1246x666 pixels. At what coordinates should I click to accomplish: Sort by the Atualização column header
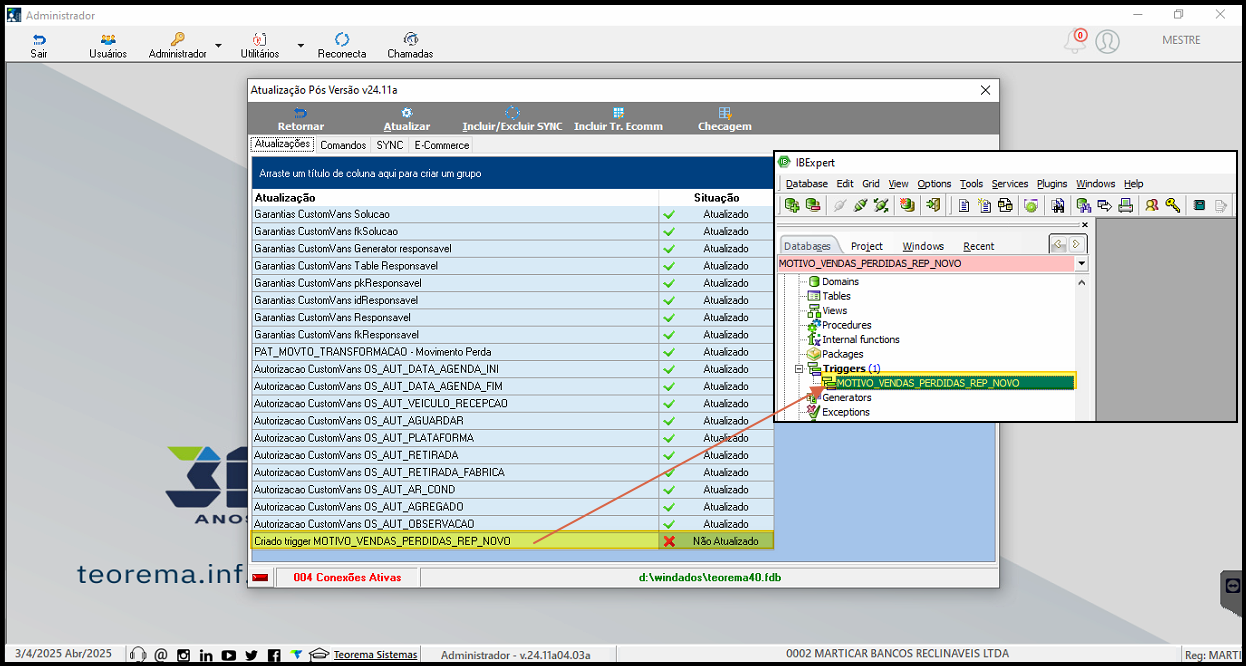click(455, 198)
